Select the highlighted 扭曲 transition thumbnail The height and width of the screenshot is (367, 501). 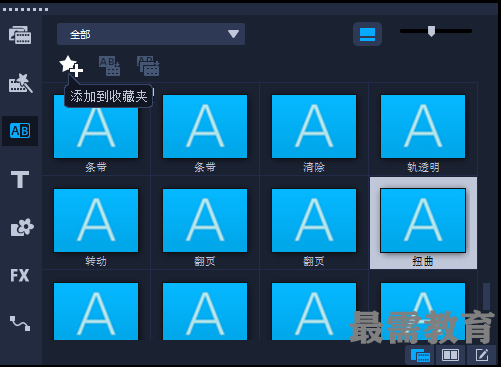click(x=423, y=220)
